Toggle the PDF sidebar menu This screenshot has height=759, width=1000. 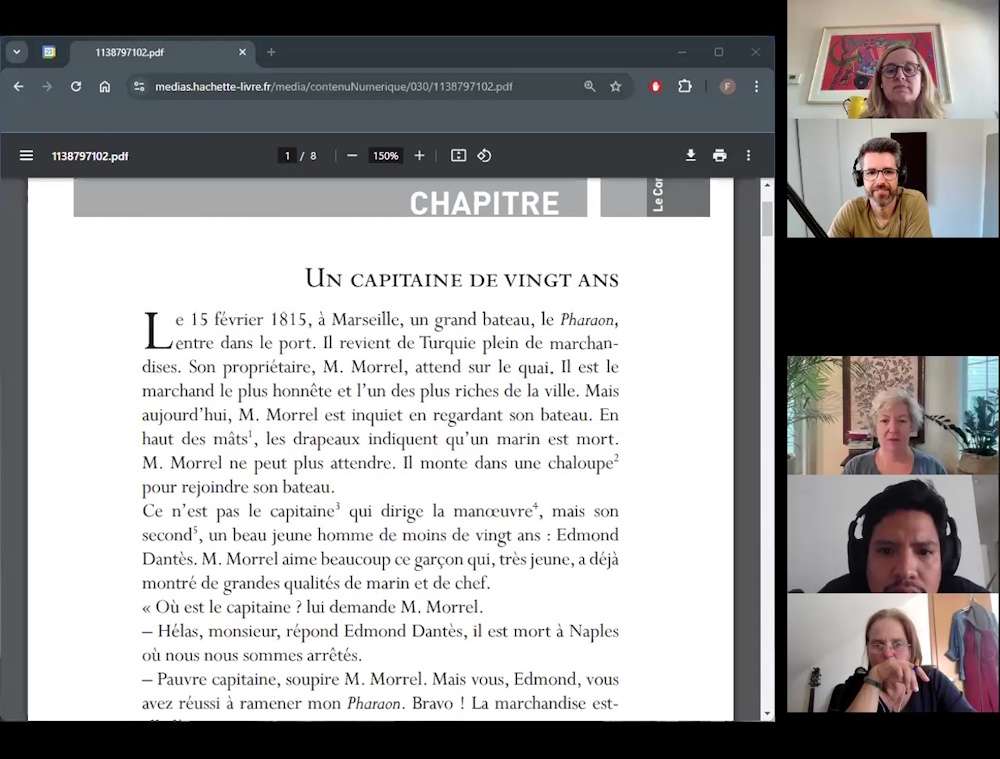pyautogui.click(x=26, y=156)
